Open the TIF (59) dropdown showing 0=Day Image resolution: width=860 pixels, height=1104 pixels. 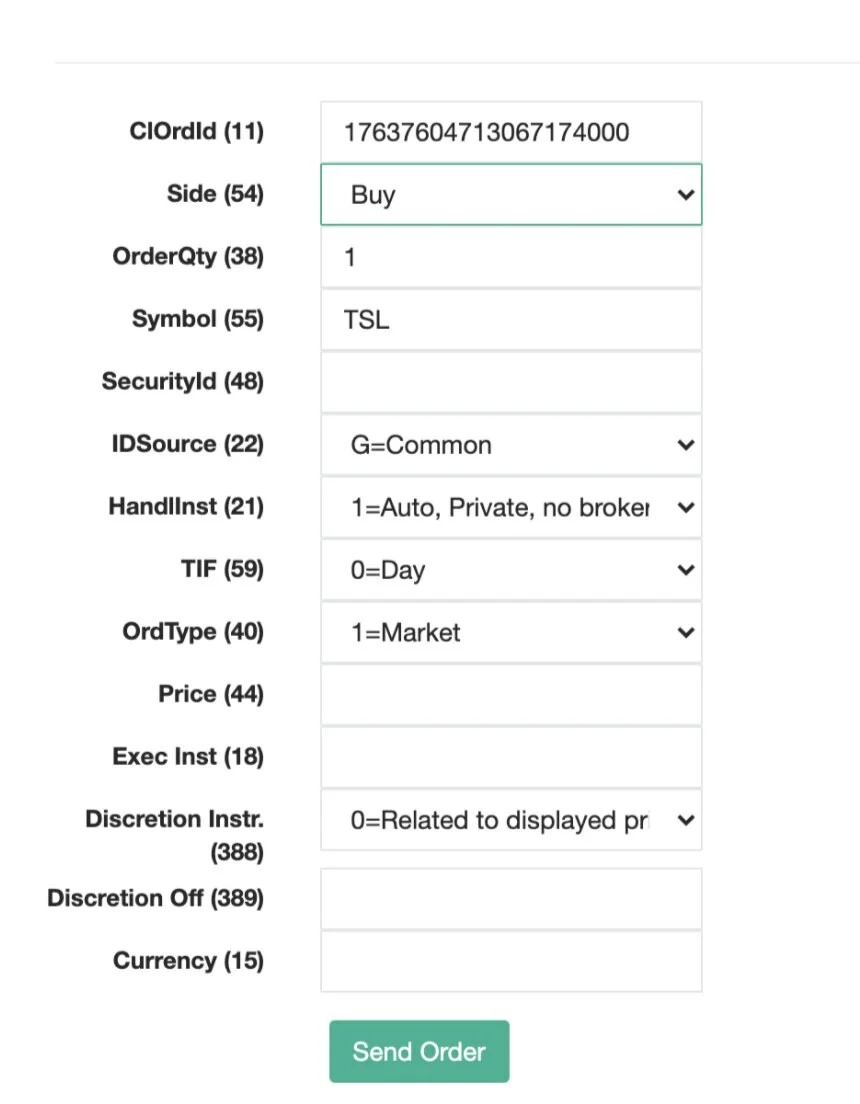(x=511, y=570)
